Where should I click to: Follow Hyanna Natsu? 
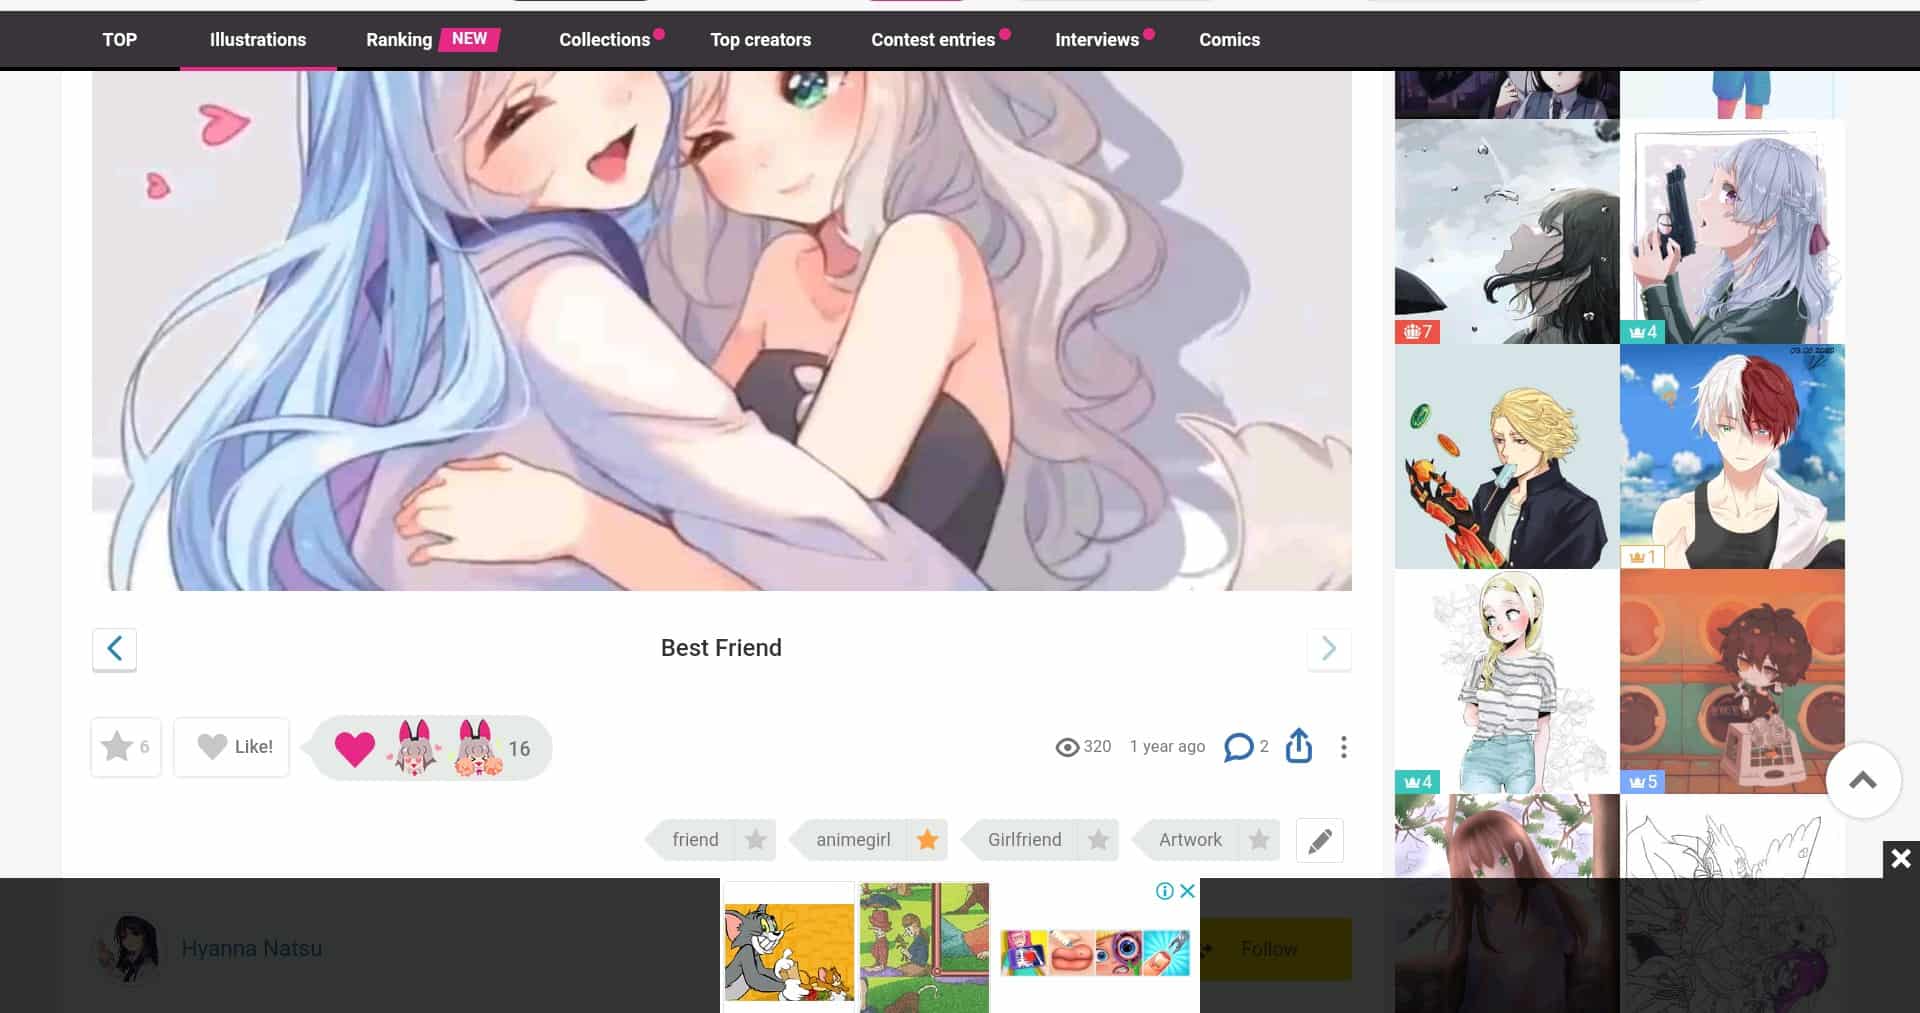pyautogui.click(x=1270, y=948)
